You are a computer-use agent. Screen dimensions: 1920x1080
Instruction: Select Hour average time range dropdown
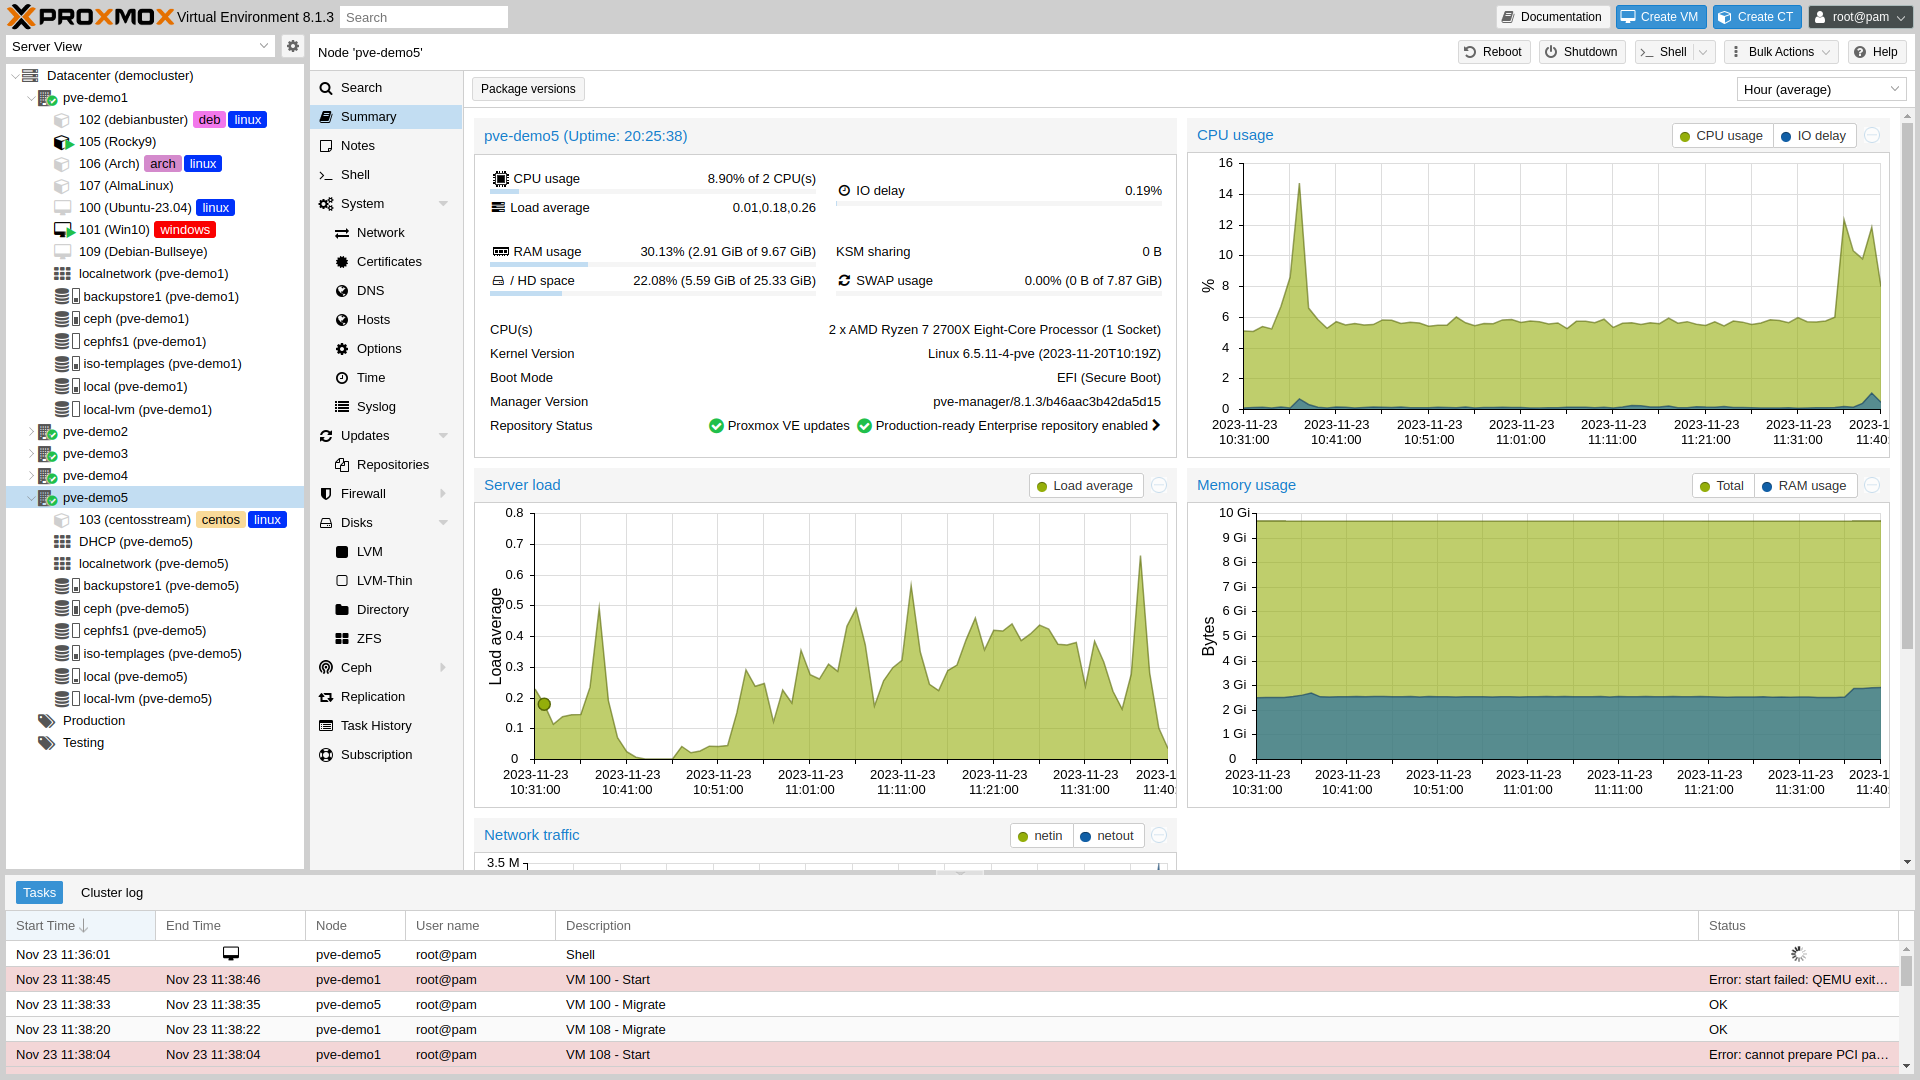(x=1815, y=88)
